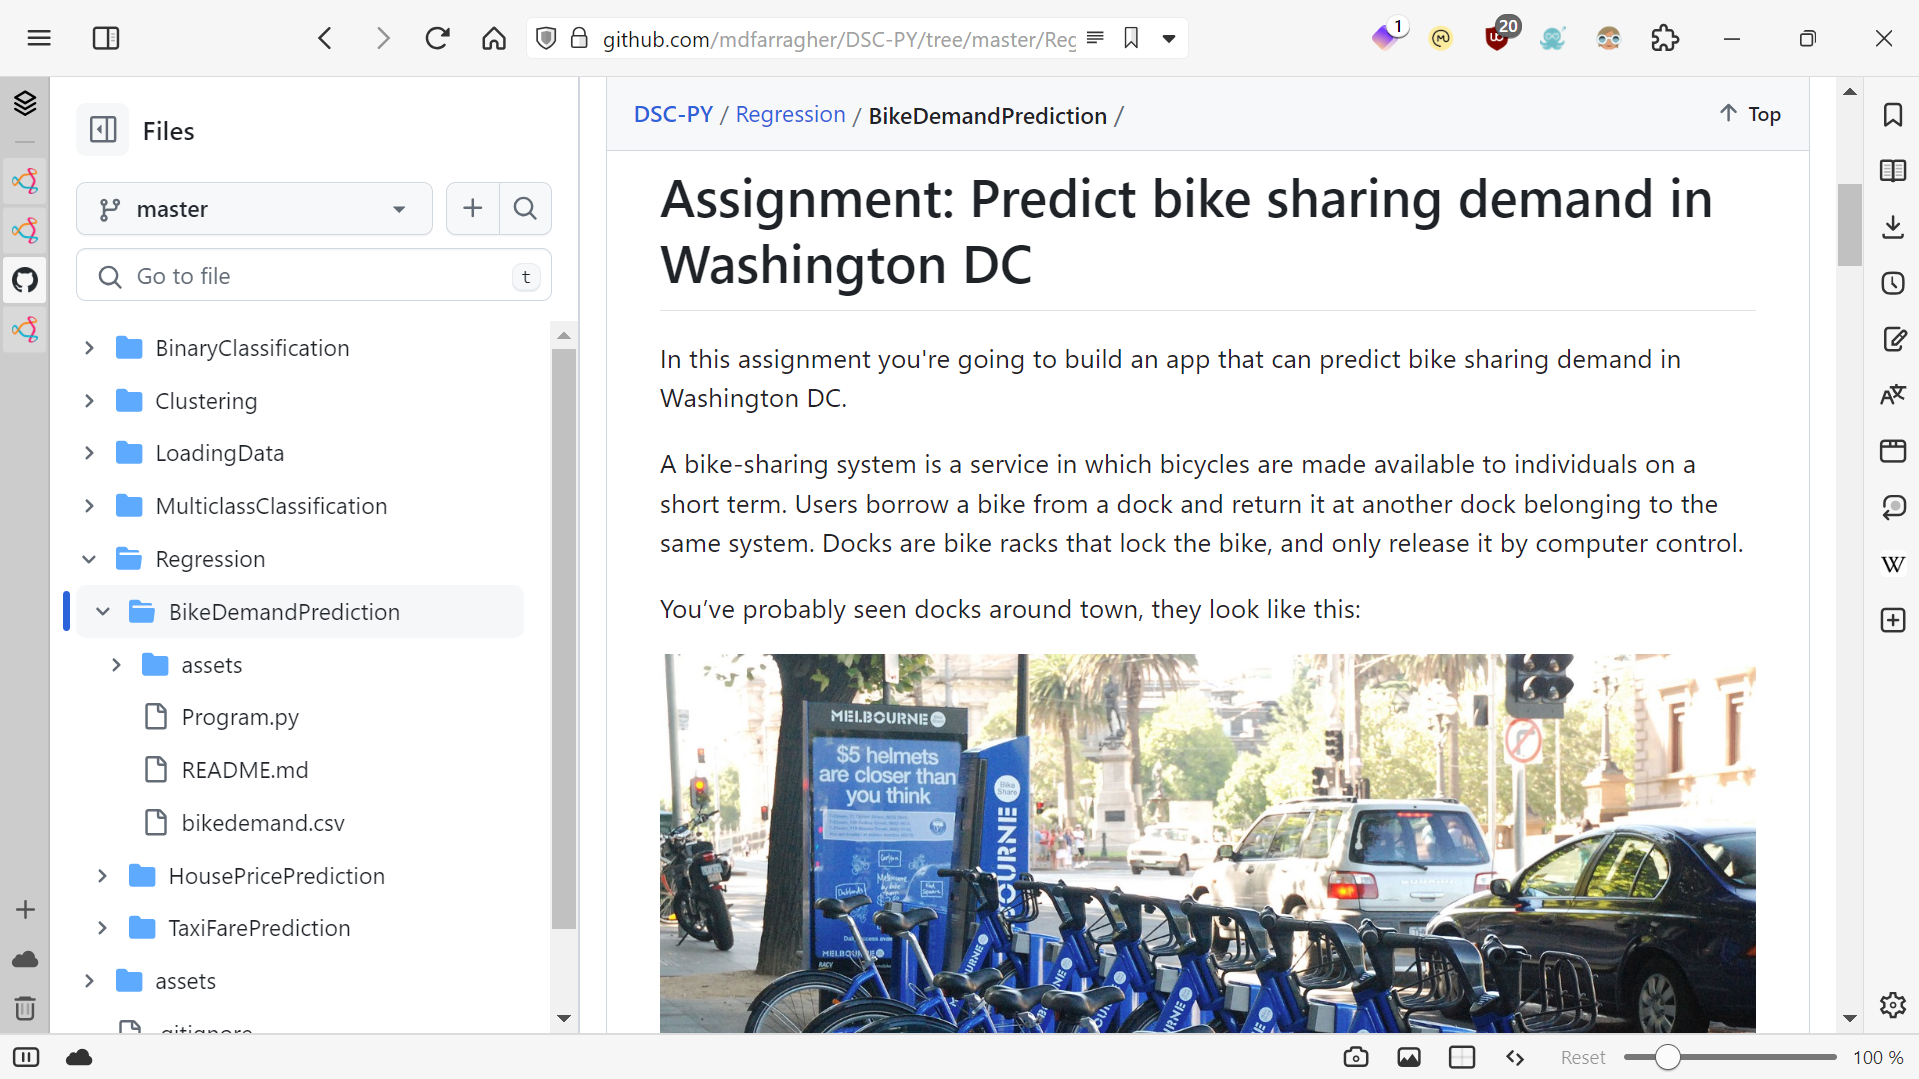Follow the Regression breadcrumb link
The image size is (1919, 1079).
coord(789,114)
